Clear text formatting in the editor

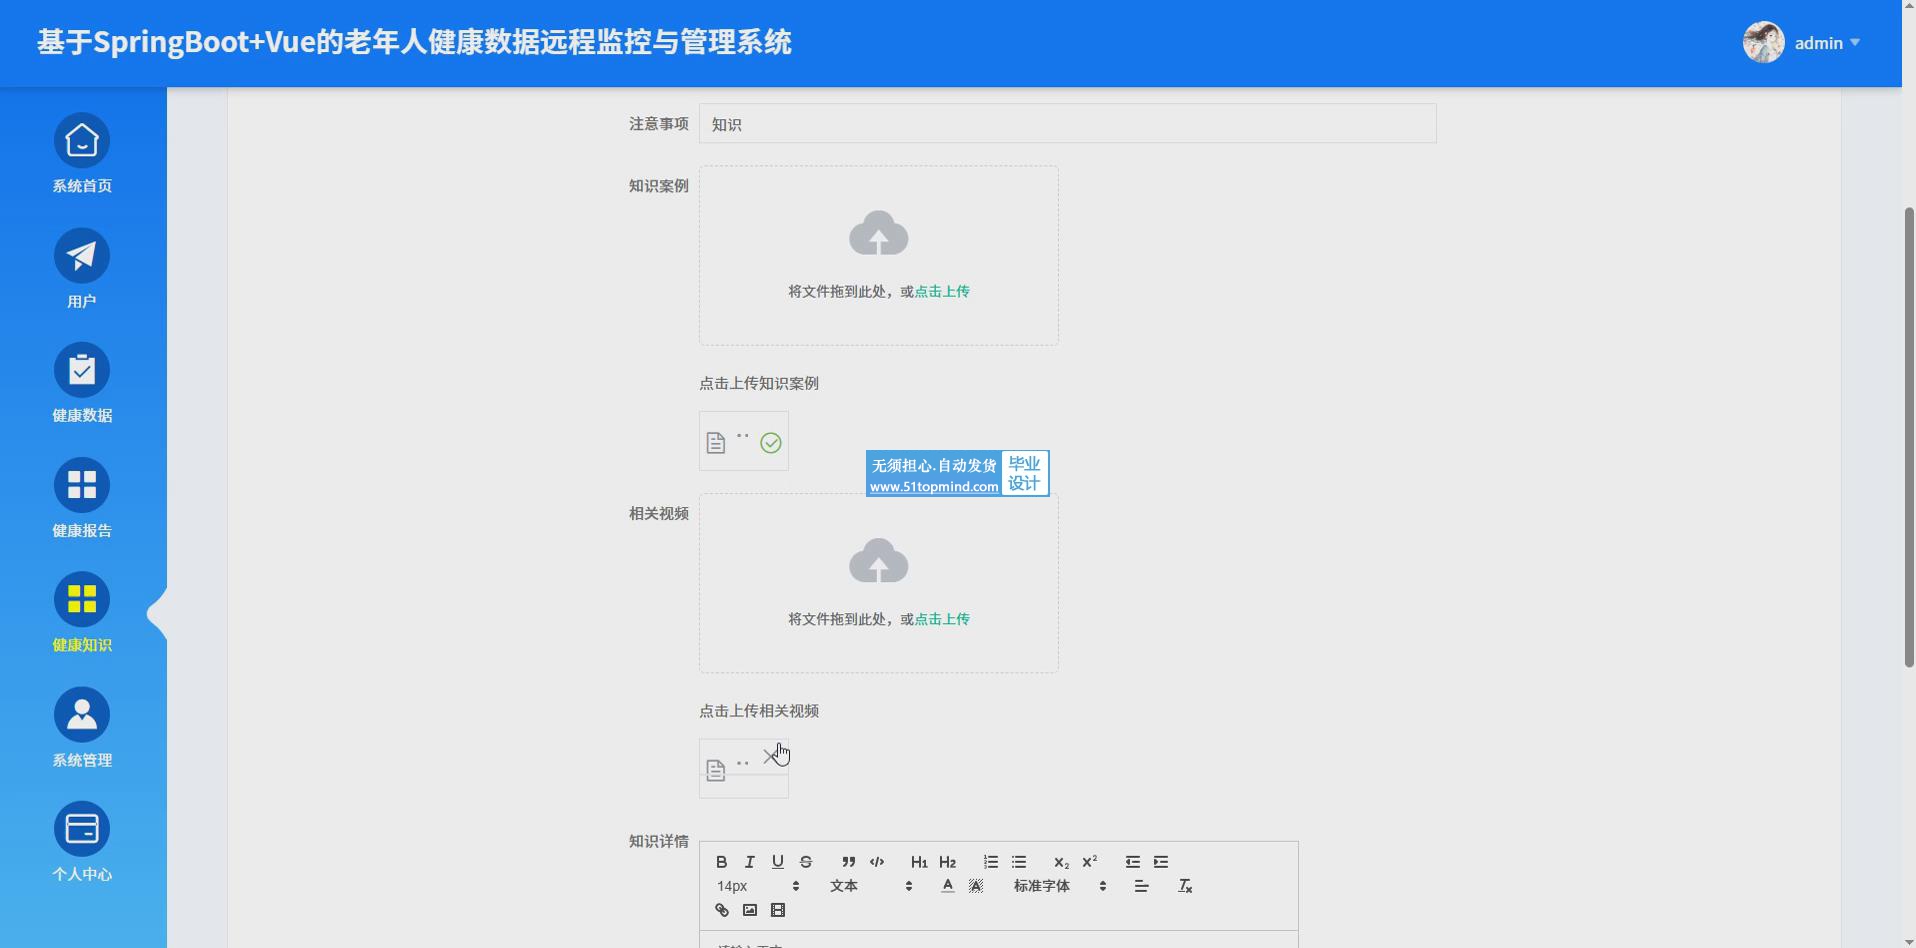(1185, 886)
